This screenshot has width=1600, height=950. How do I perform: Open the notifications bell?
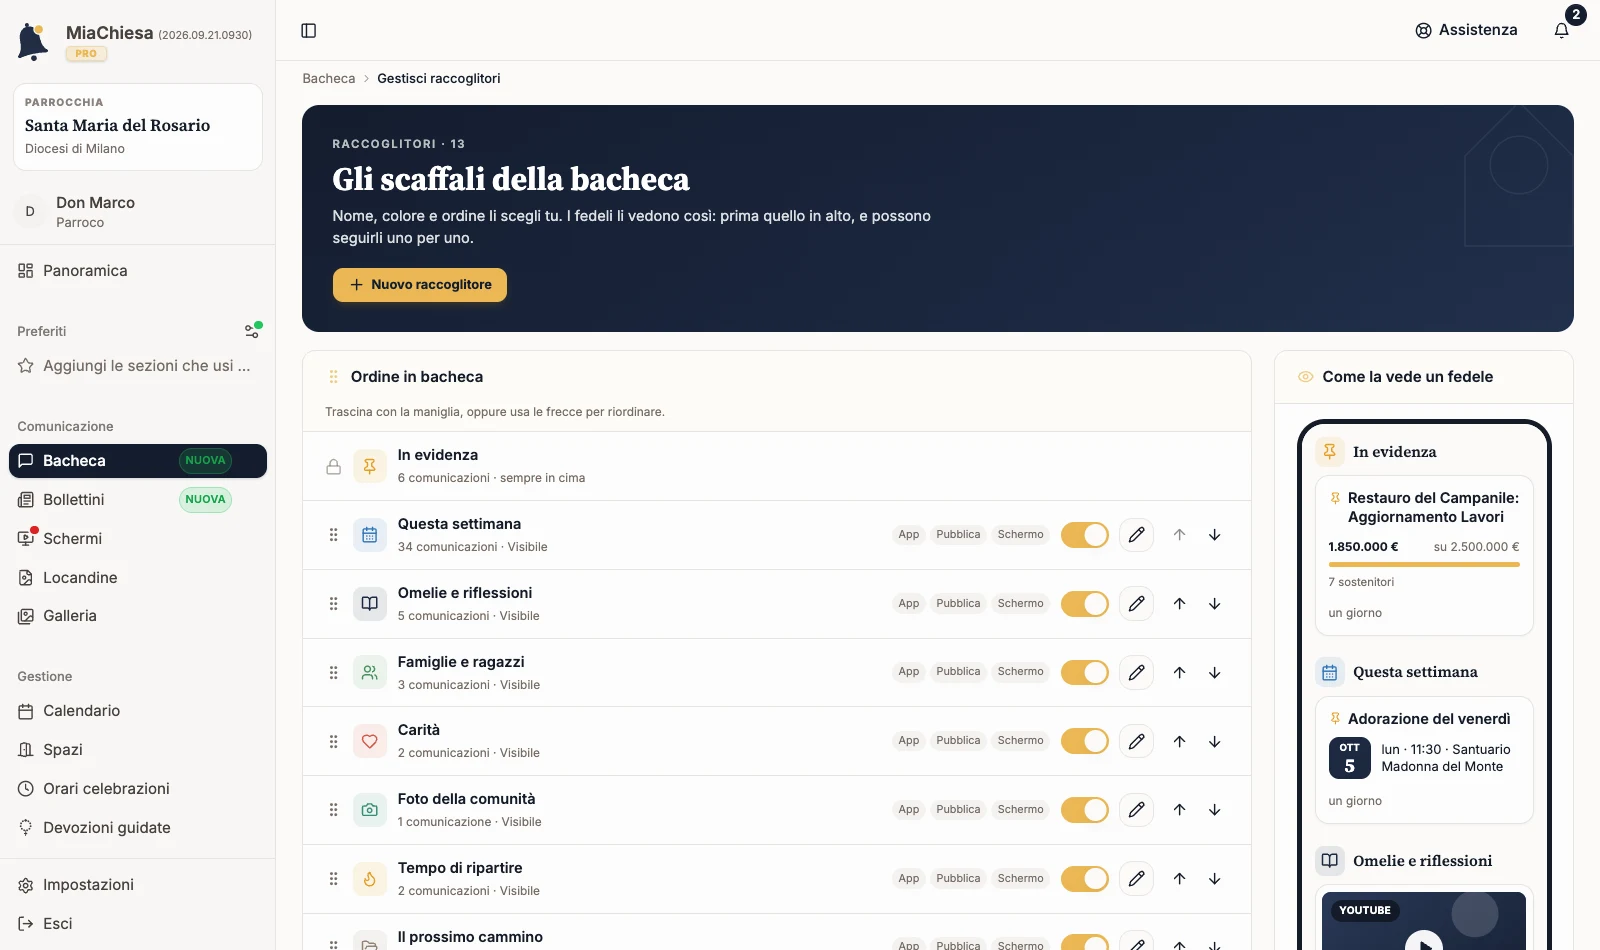click(1562, 31)
